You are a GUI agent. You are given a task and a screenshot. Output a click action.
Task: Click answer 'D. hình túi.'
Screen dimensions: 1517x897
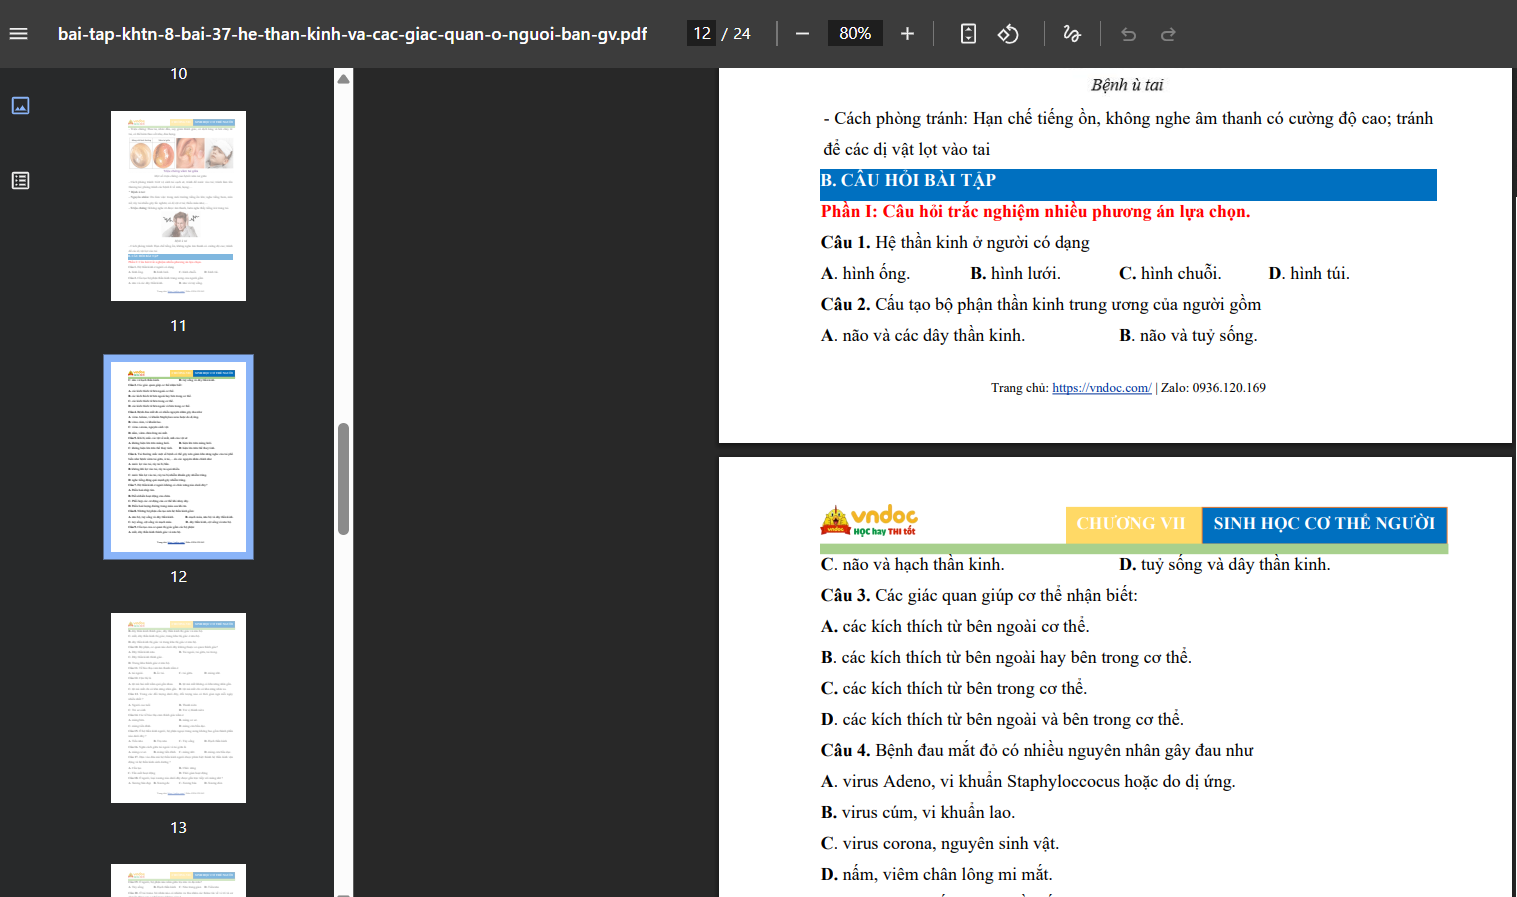[x=1309, y=273]
